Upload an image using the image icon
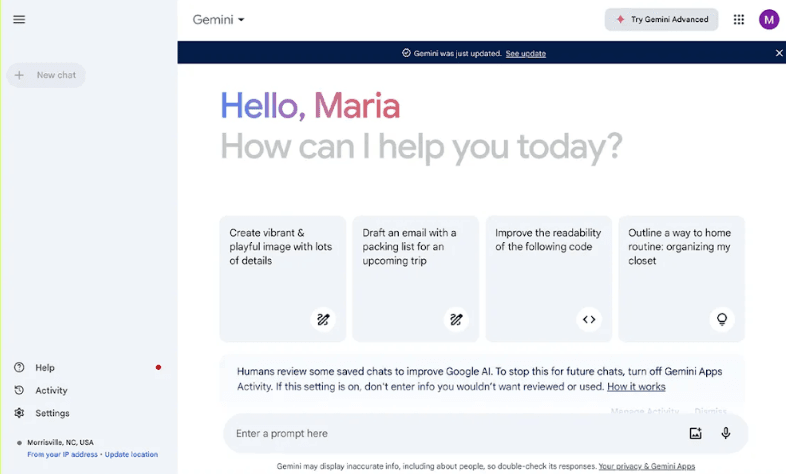Viewport: 786px width, 474px height. pyautogui.click(x=695, y=433)
